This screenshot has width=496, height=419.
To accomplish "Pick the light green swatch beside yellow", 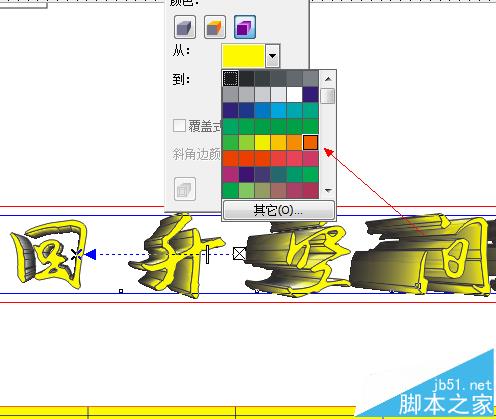I will pos(246,142).
